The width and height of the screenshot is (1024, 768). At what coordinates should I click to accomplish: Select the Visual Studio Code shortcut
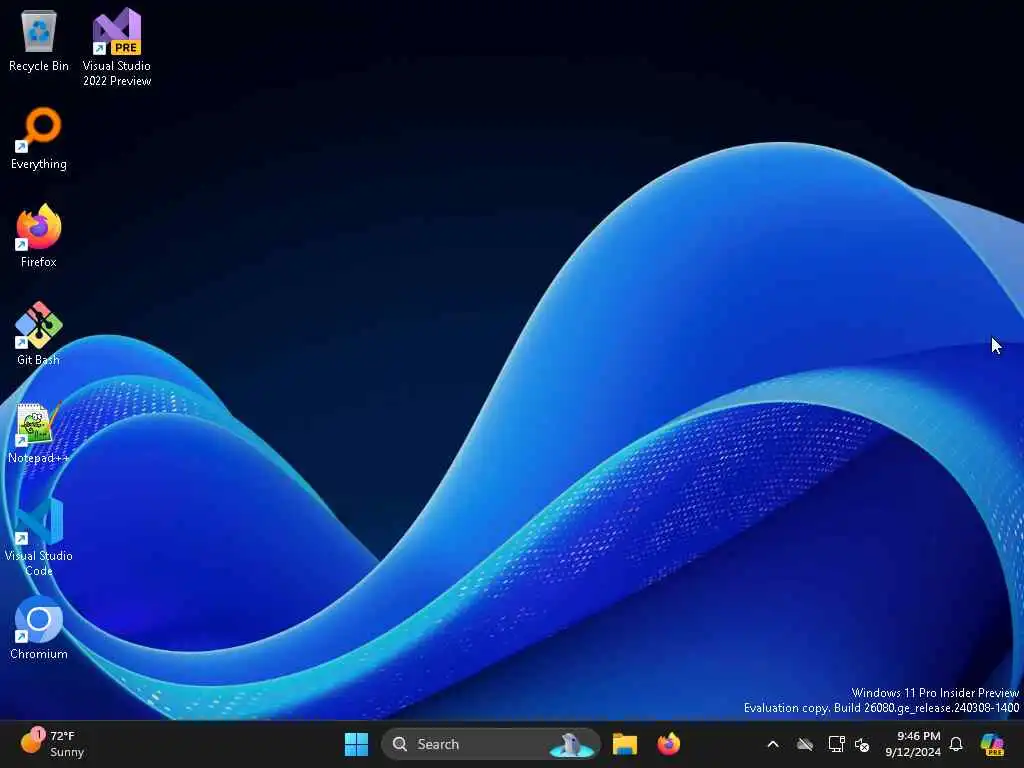39,537
